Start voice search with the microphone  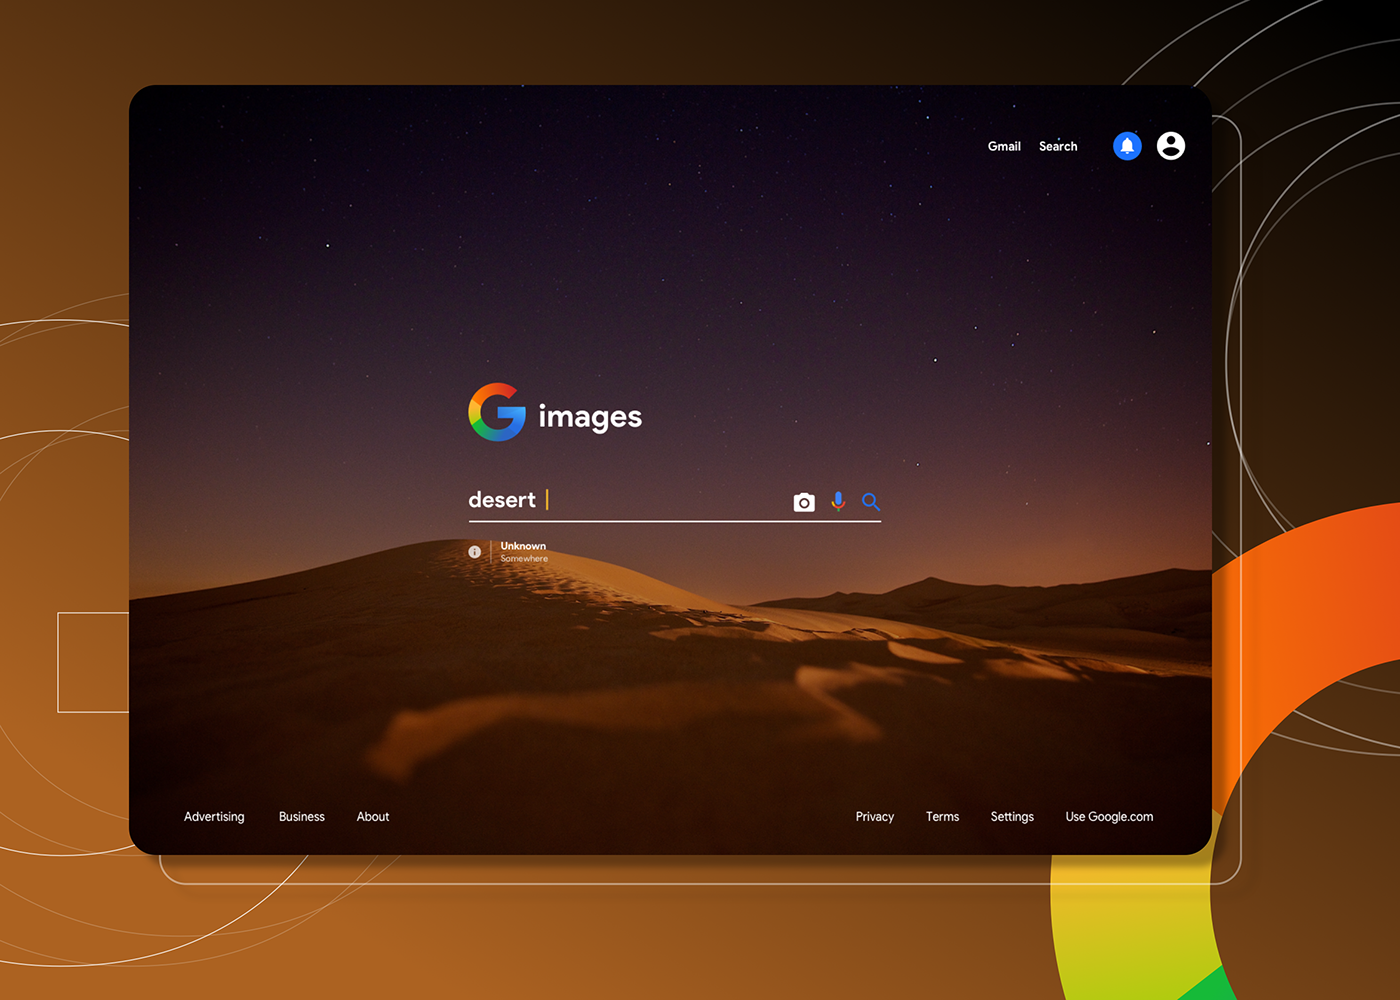coord(838,502)
